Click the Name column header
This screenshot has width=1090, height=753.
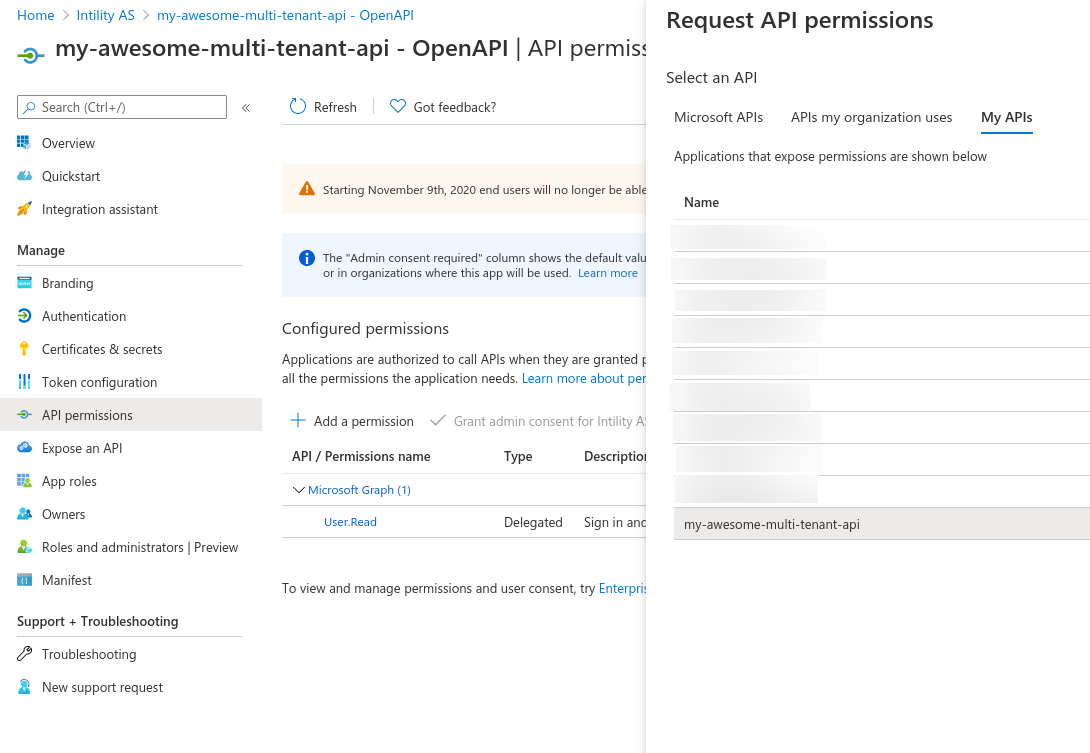tap(701, 202)
